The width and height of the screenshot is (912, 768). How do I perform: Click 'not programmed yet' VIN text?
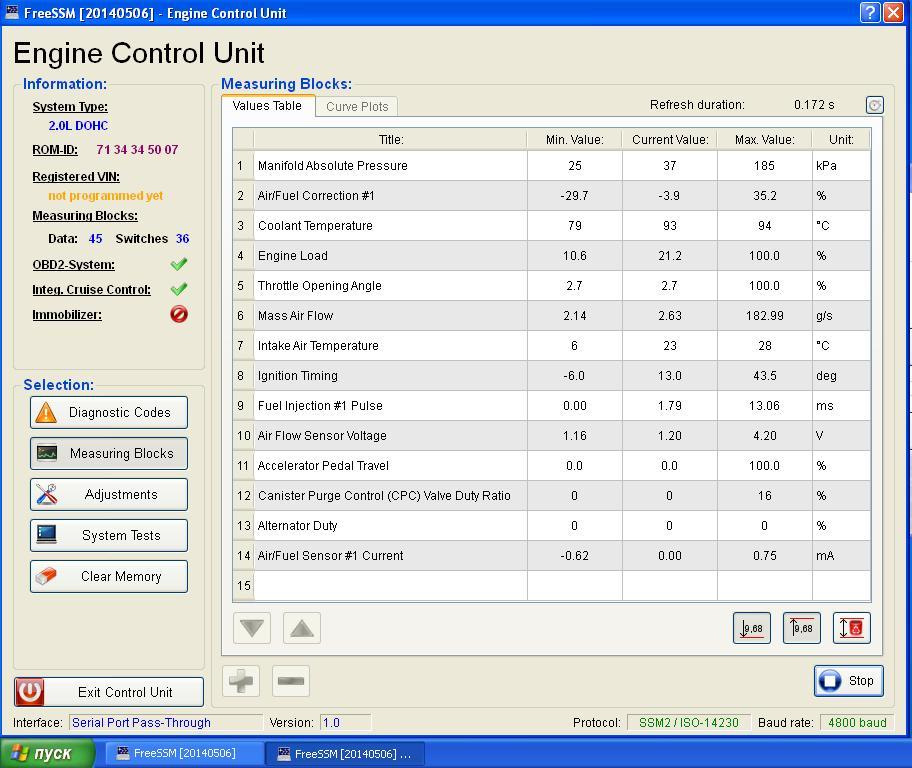tap(105, 195)
